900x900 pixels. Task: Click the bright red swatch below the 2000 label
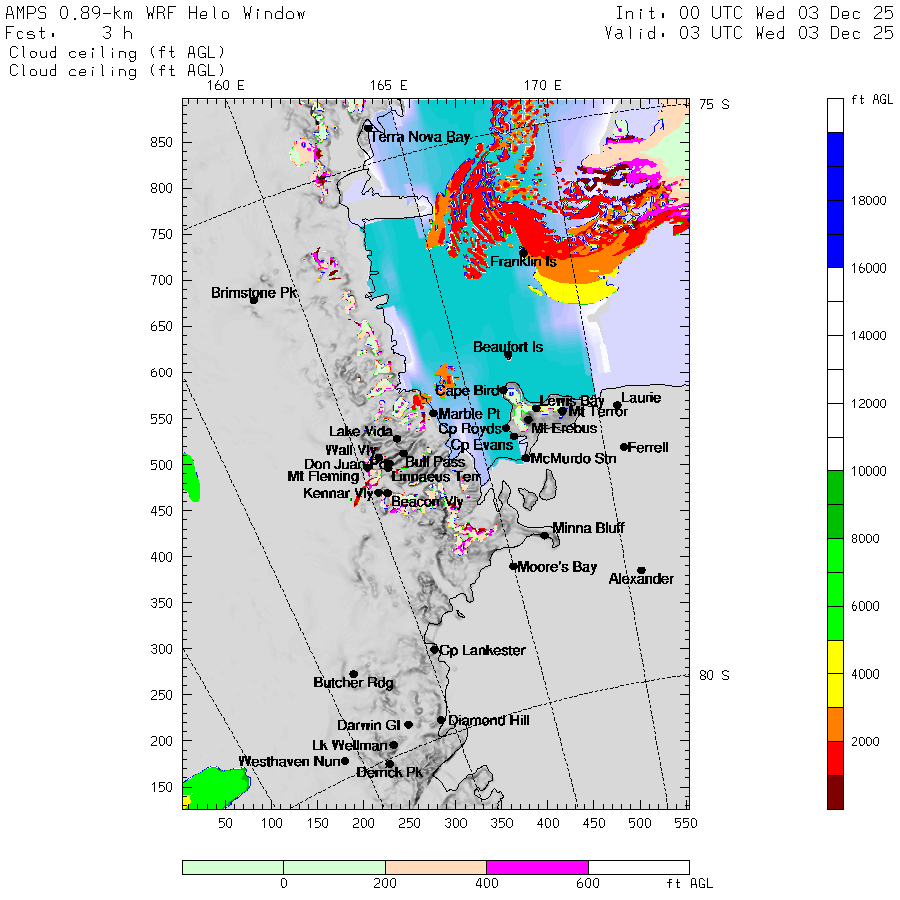coord(835,758)
